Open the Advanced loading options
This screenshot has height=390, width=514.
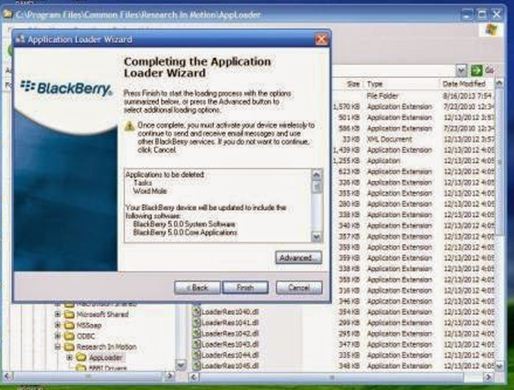(x=298, y=258)
